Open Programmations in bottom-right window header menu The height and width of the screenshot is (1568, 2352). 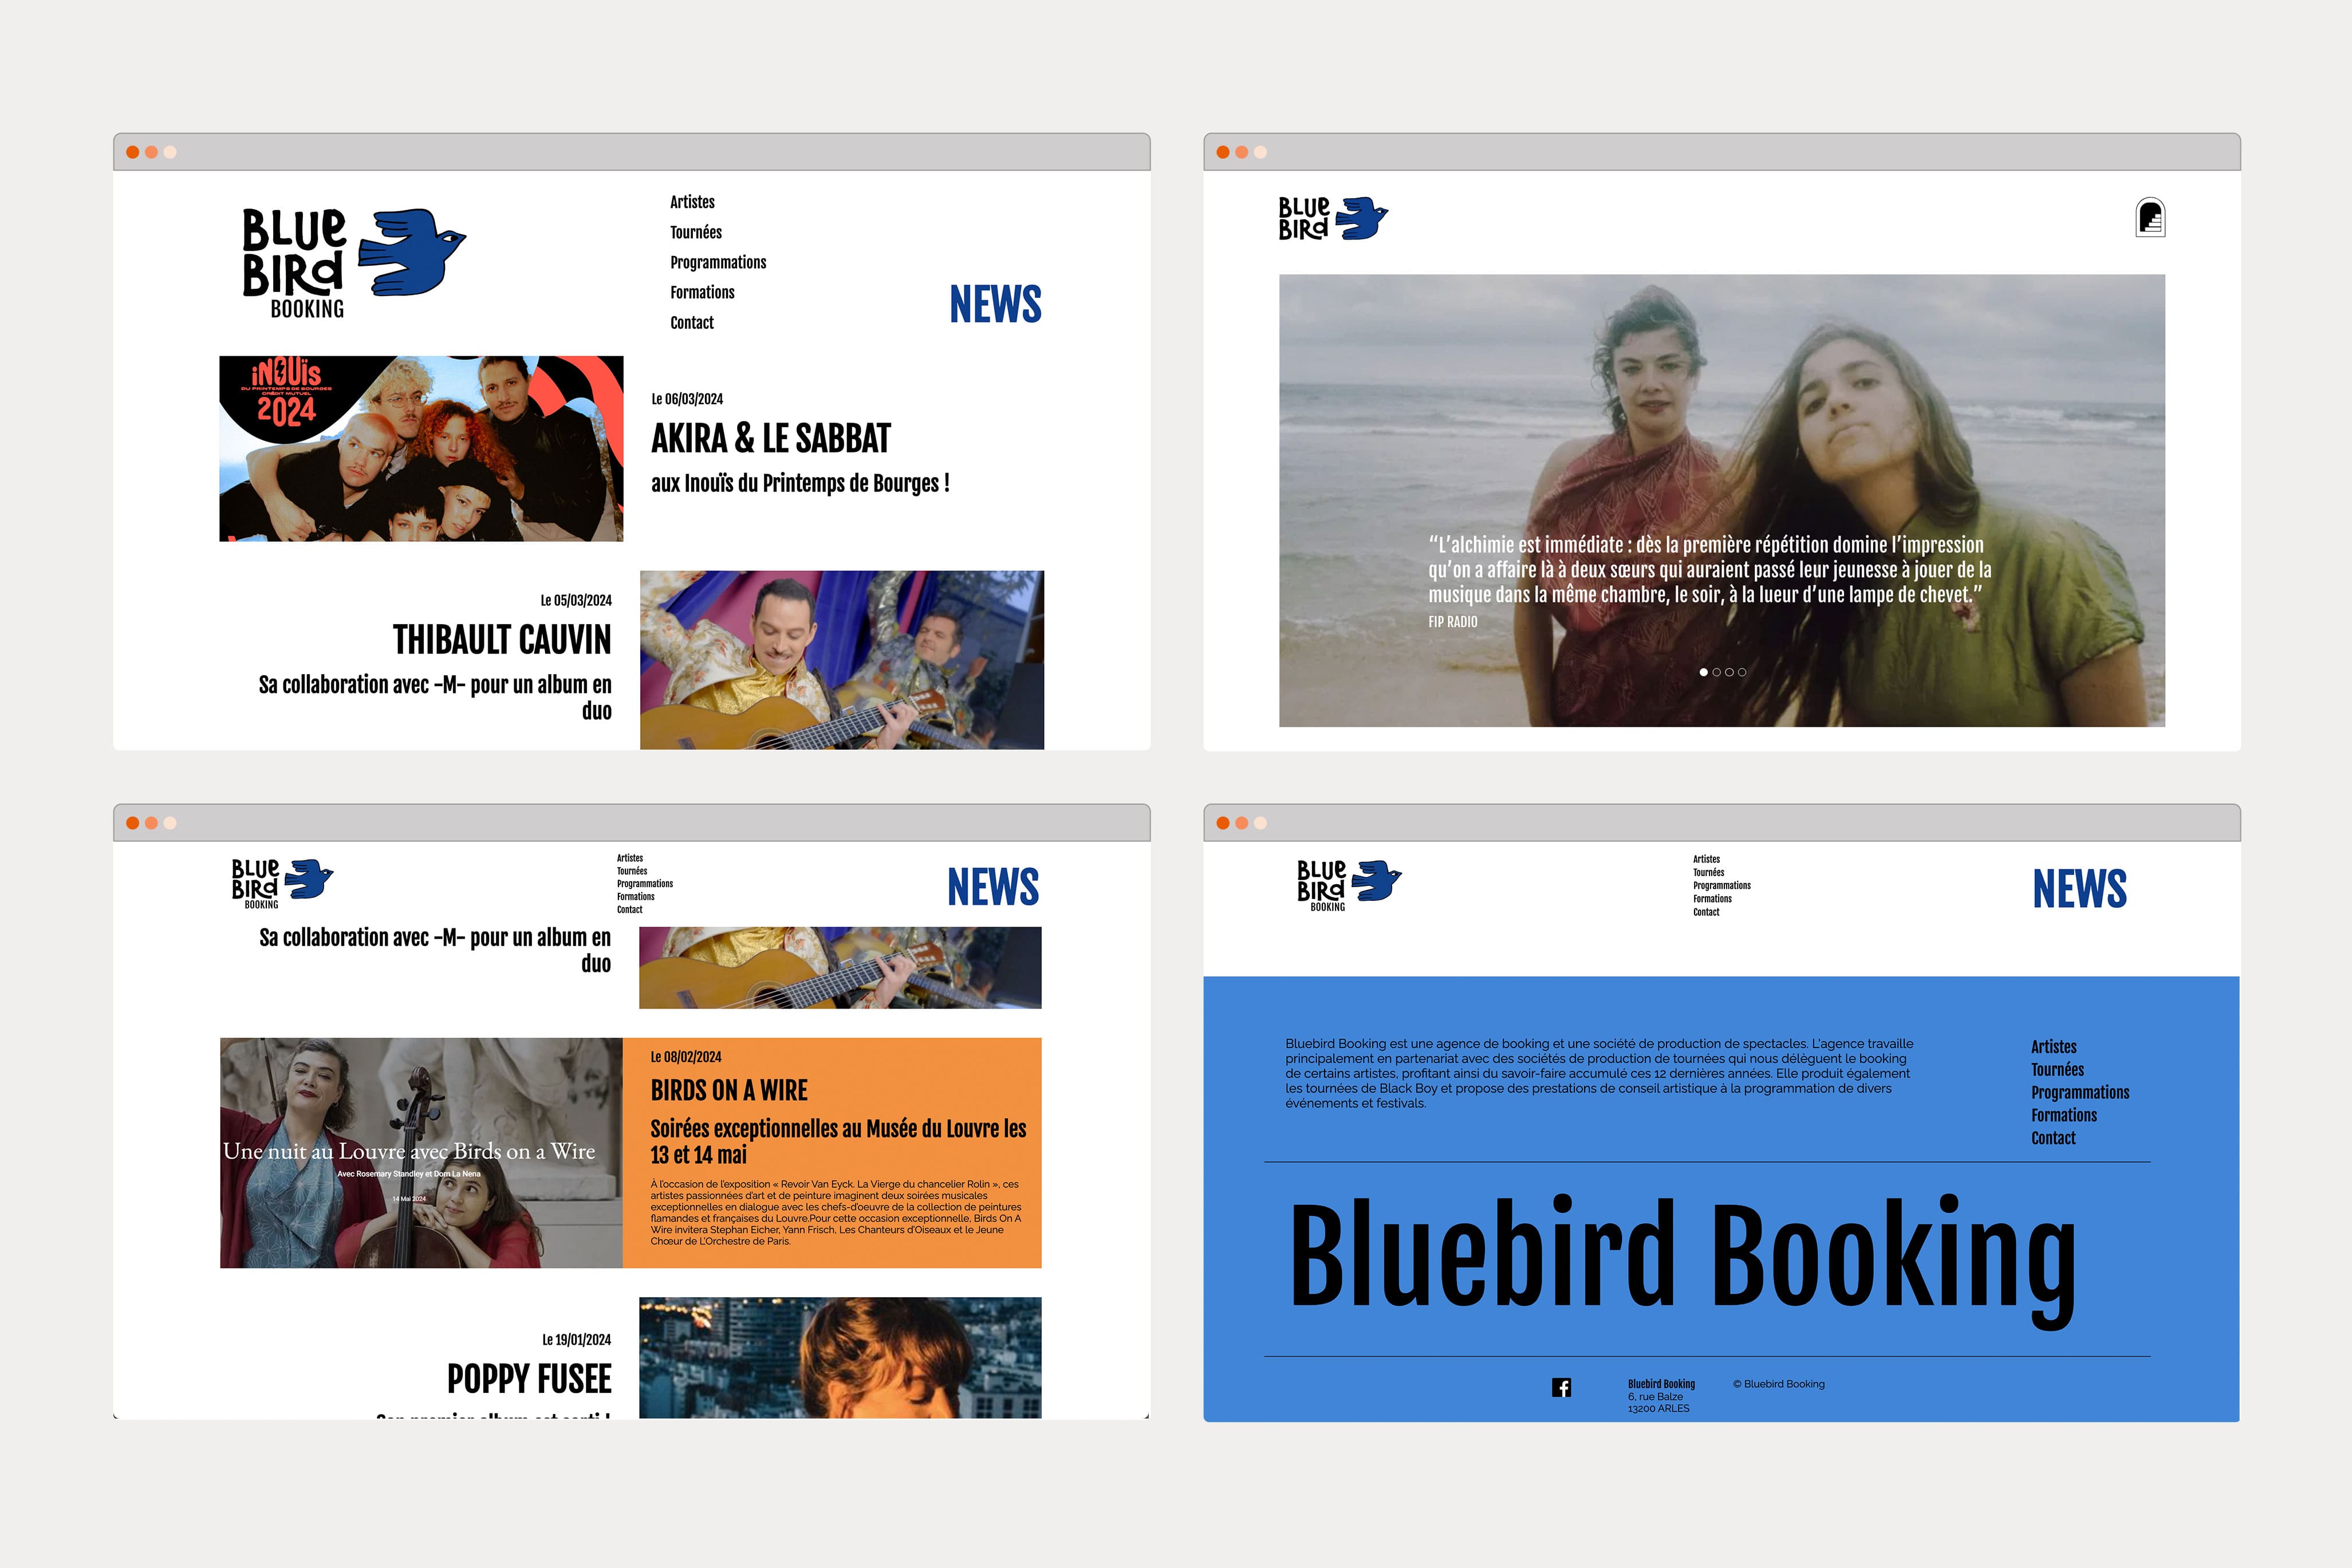tap(1722, 886)
